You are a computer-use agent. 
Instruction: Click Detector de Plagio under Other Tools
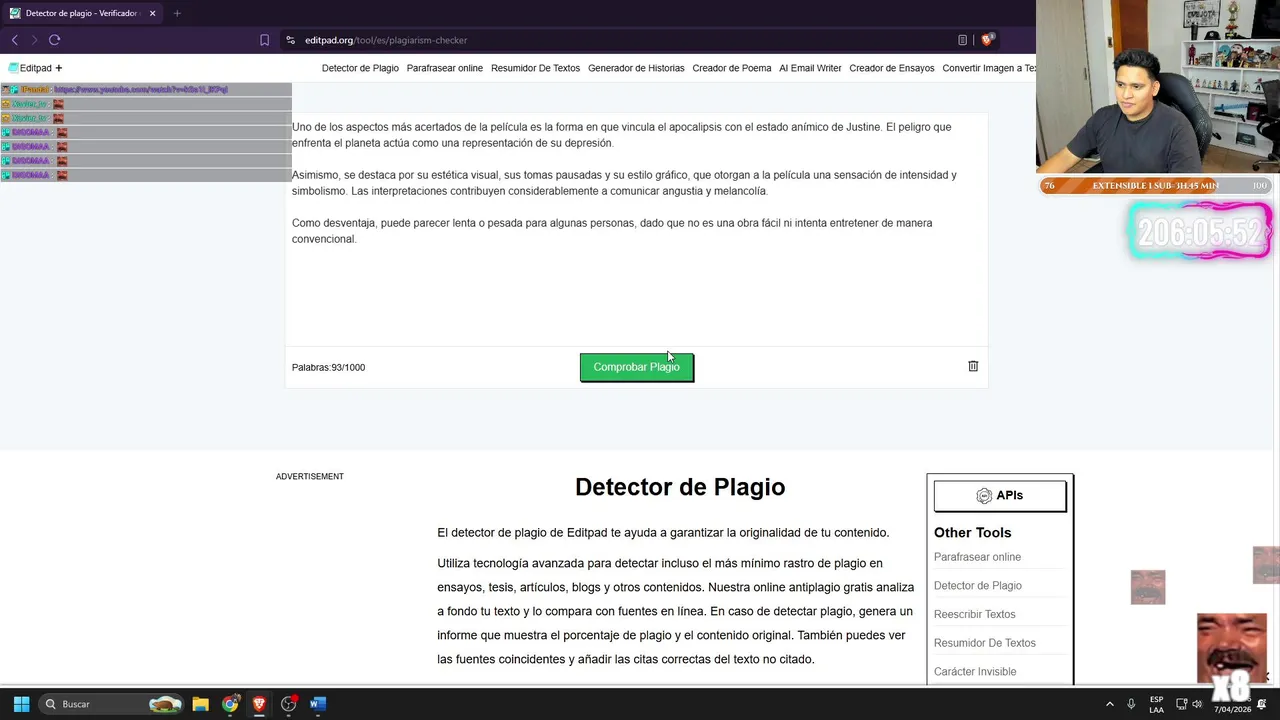[x=978, y=586]
